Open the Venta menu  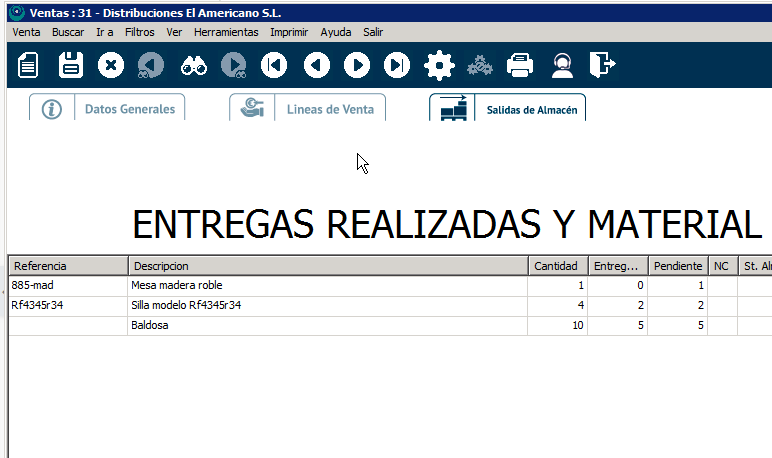point(26,32)
